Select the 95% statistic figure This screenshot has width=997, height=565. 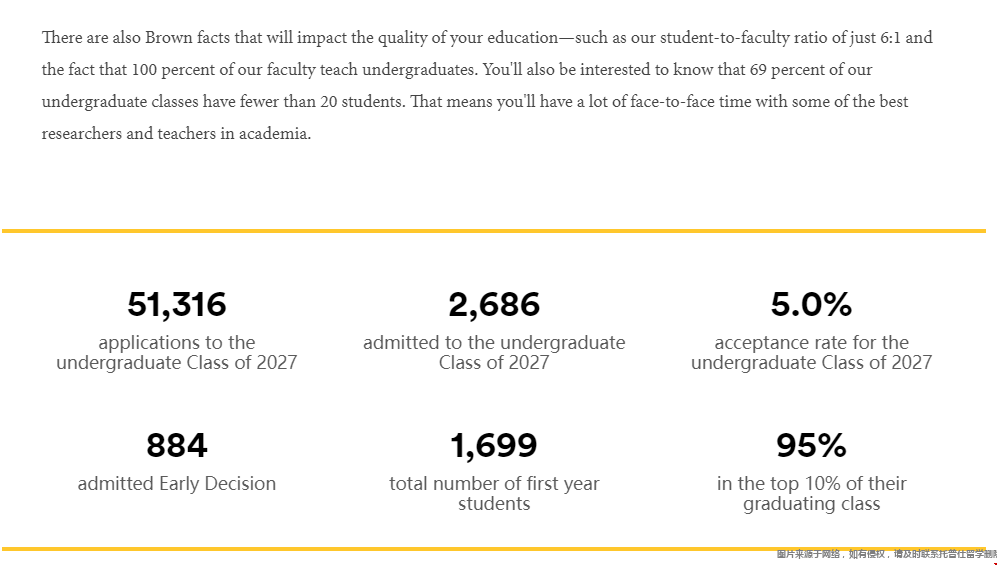coord(811,445)
